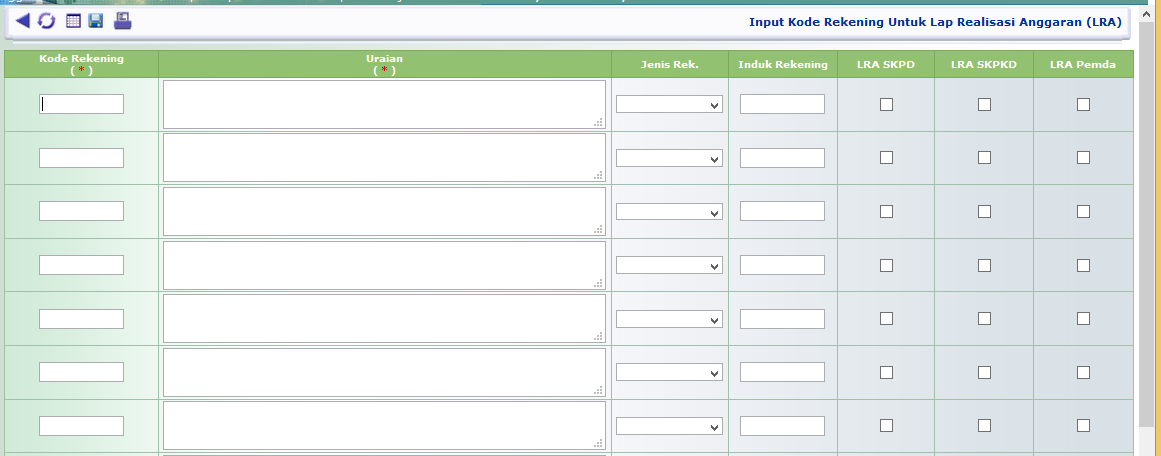Click the vertical scrollbar on the right

(x=1148, y=250)
